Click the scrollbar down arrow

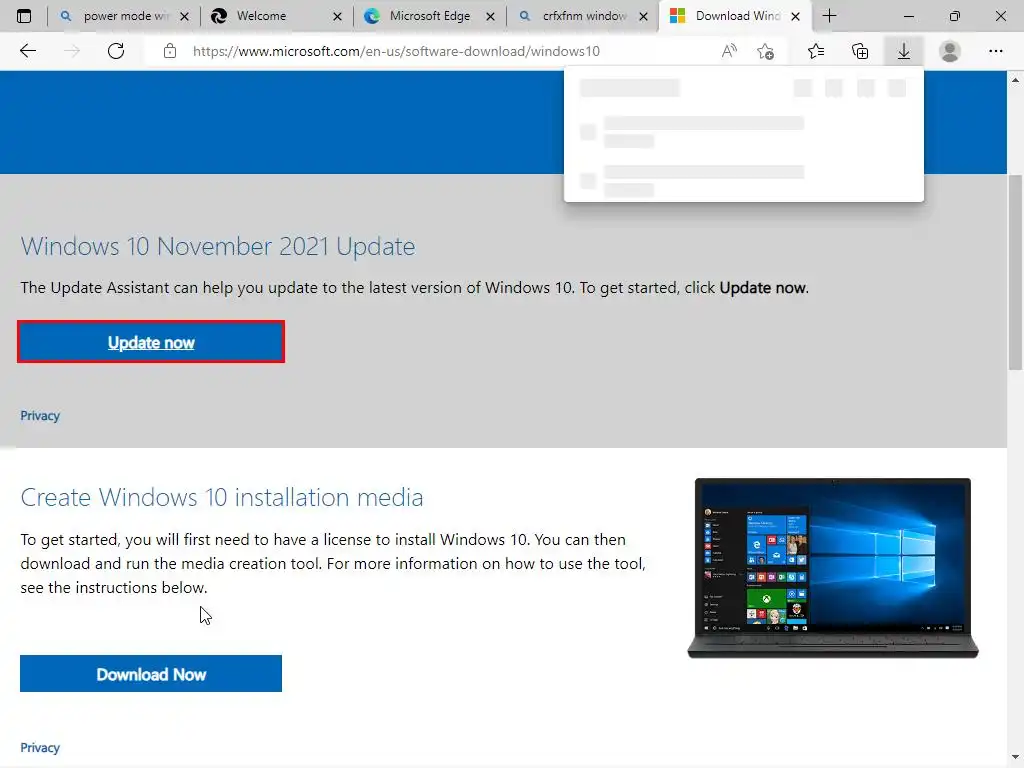pos(1015,758)
